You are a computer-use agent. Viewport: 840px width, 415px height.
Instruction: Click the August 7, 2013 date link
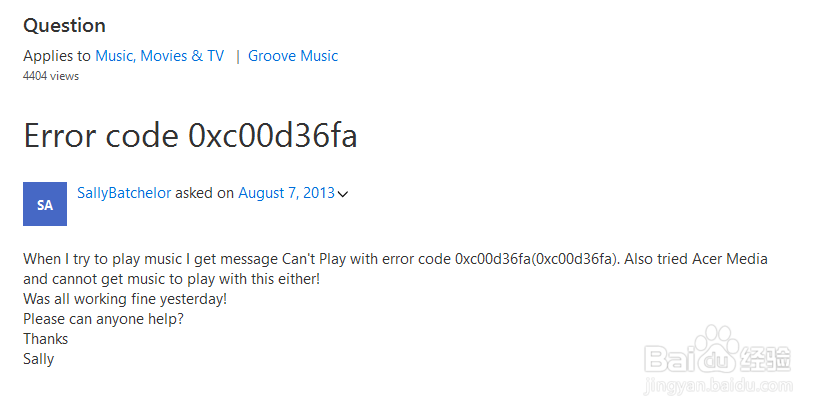pyautogui.click(x=287, y=193)
